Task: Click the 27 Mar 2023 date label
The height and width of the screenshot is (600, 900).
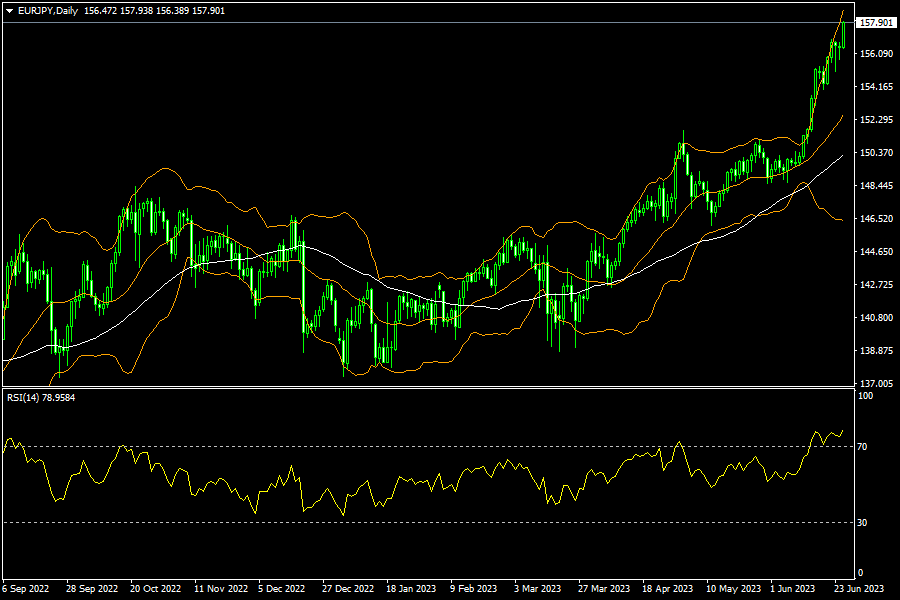Action: click(x=604, y=589)
